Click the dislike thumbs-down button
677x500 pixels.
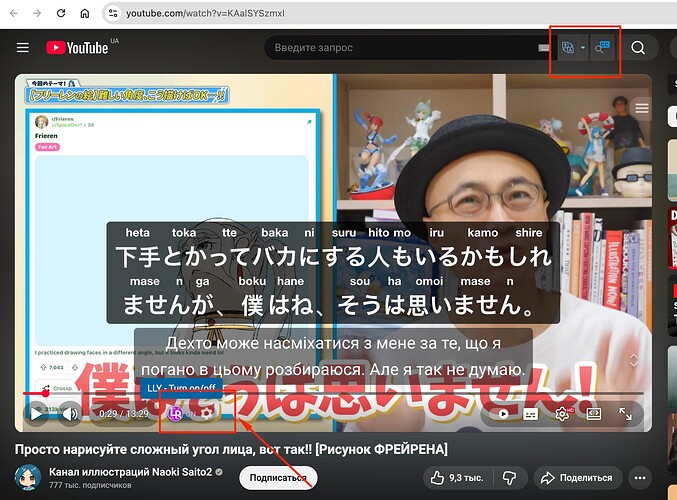click(511, 477)
